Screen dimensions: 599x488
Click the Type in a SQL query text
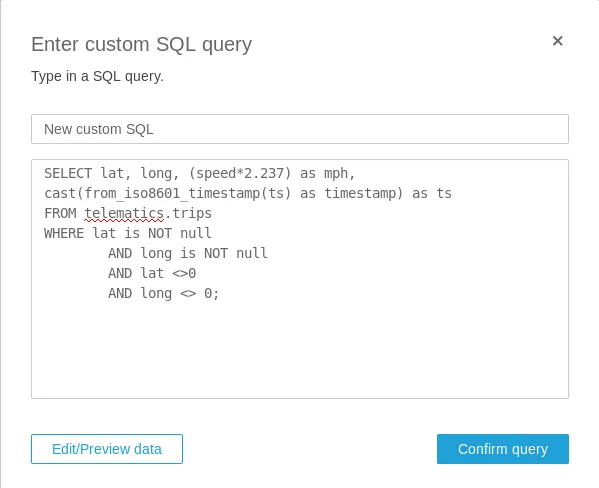click(x=97, y=76)
